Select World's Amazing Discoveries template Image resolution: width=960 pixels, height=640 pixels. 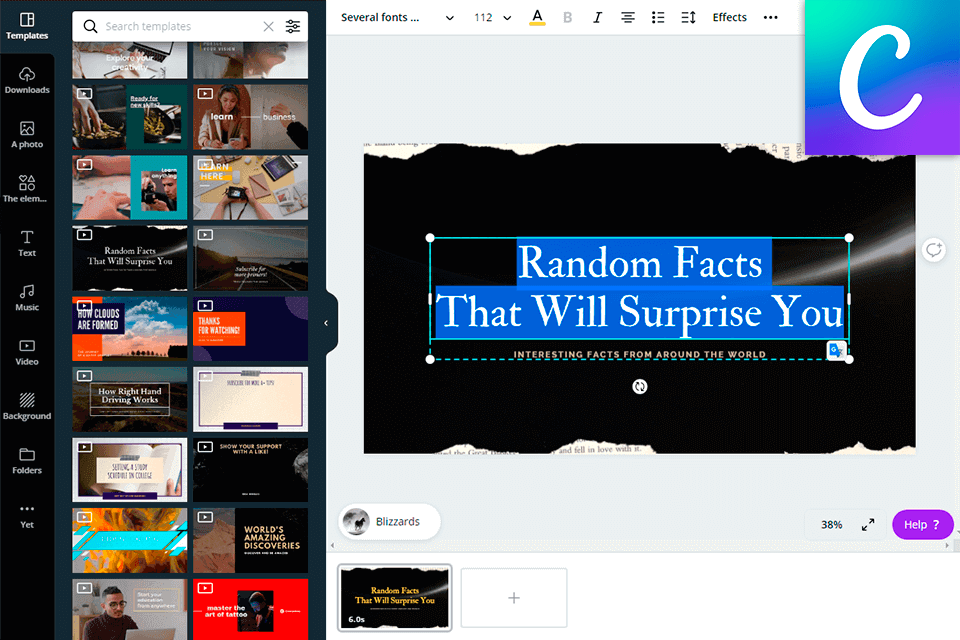[x=251, y=541]
